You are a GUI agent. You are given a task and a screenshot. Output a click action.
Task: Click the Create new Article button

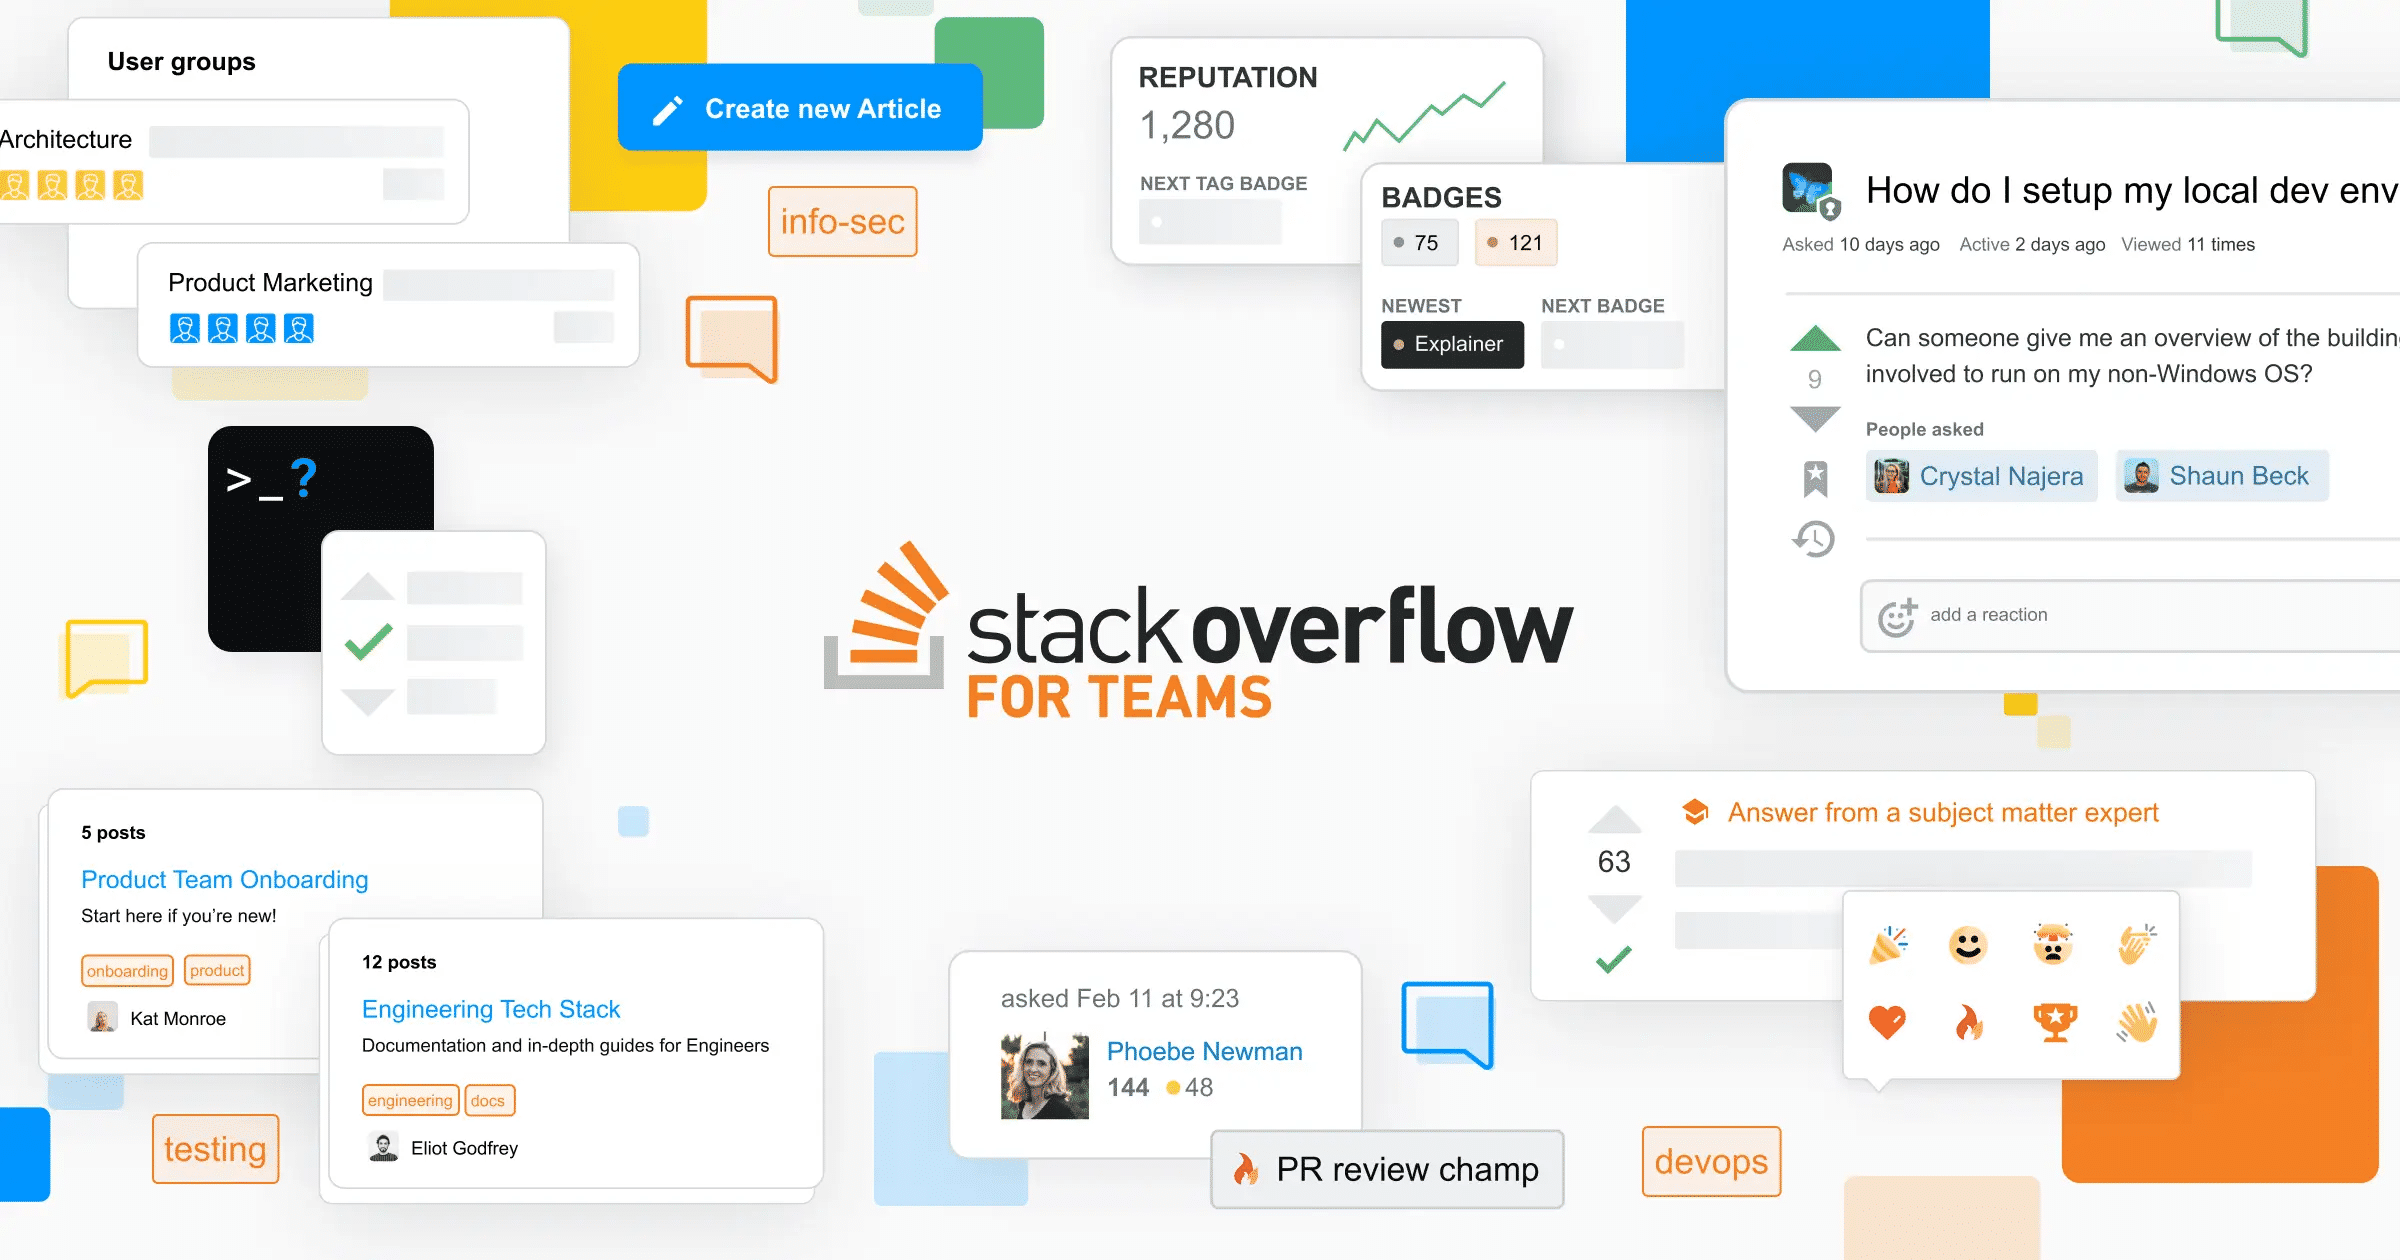(800, 108)
